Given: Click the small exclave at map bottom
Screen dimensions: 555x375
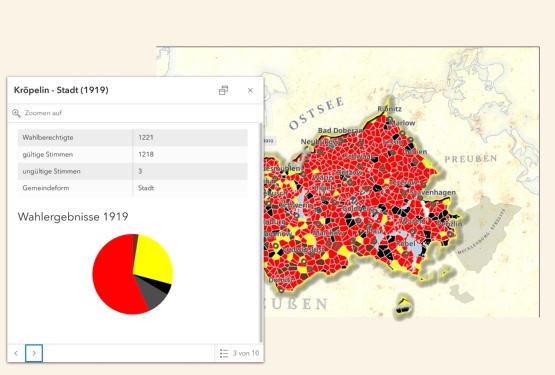Looking at the screenshot, I should click(x=404, y=305).
